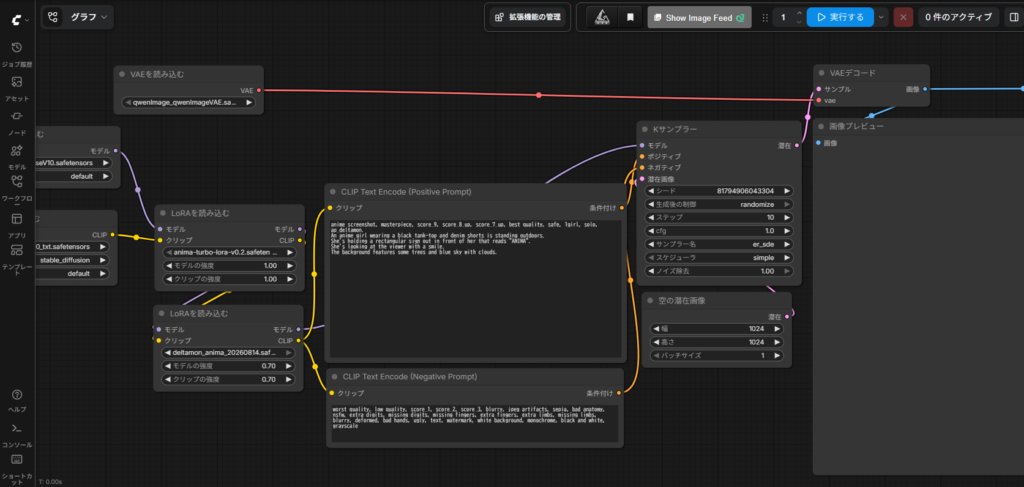1024x487 pixels.
Task: Increase the 幅 width with right arrow
Action: 777,329
